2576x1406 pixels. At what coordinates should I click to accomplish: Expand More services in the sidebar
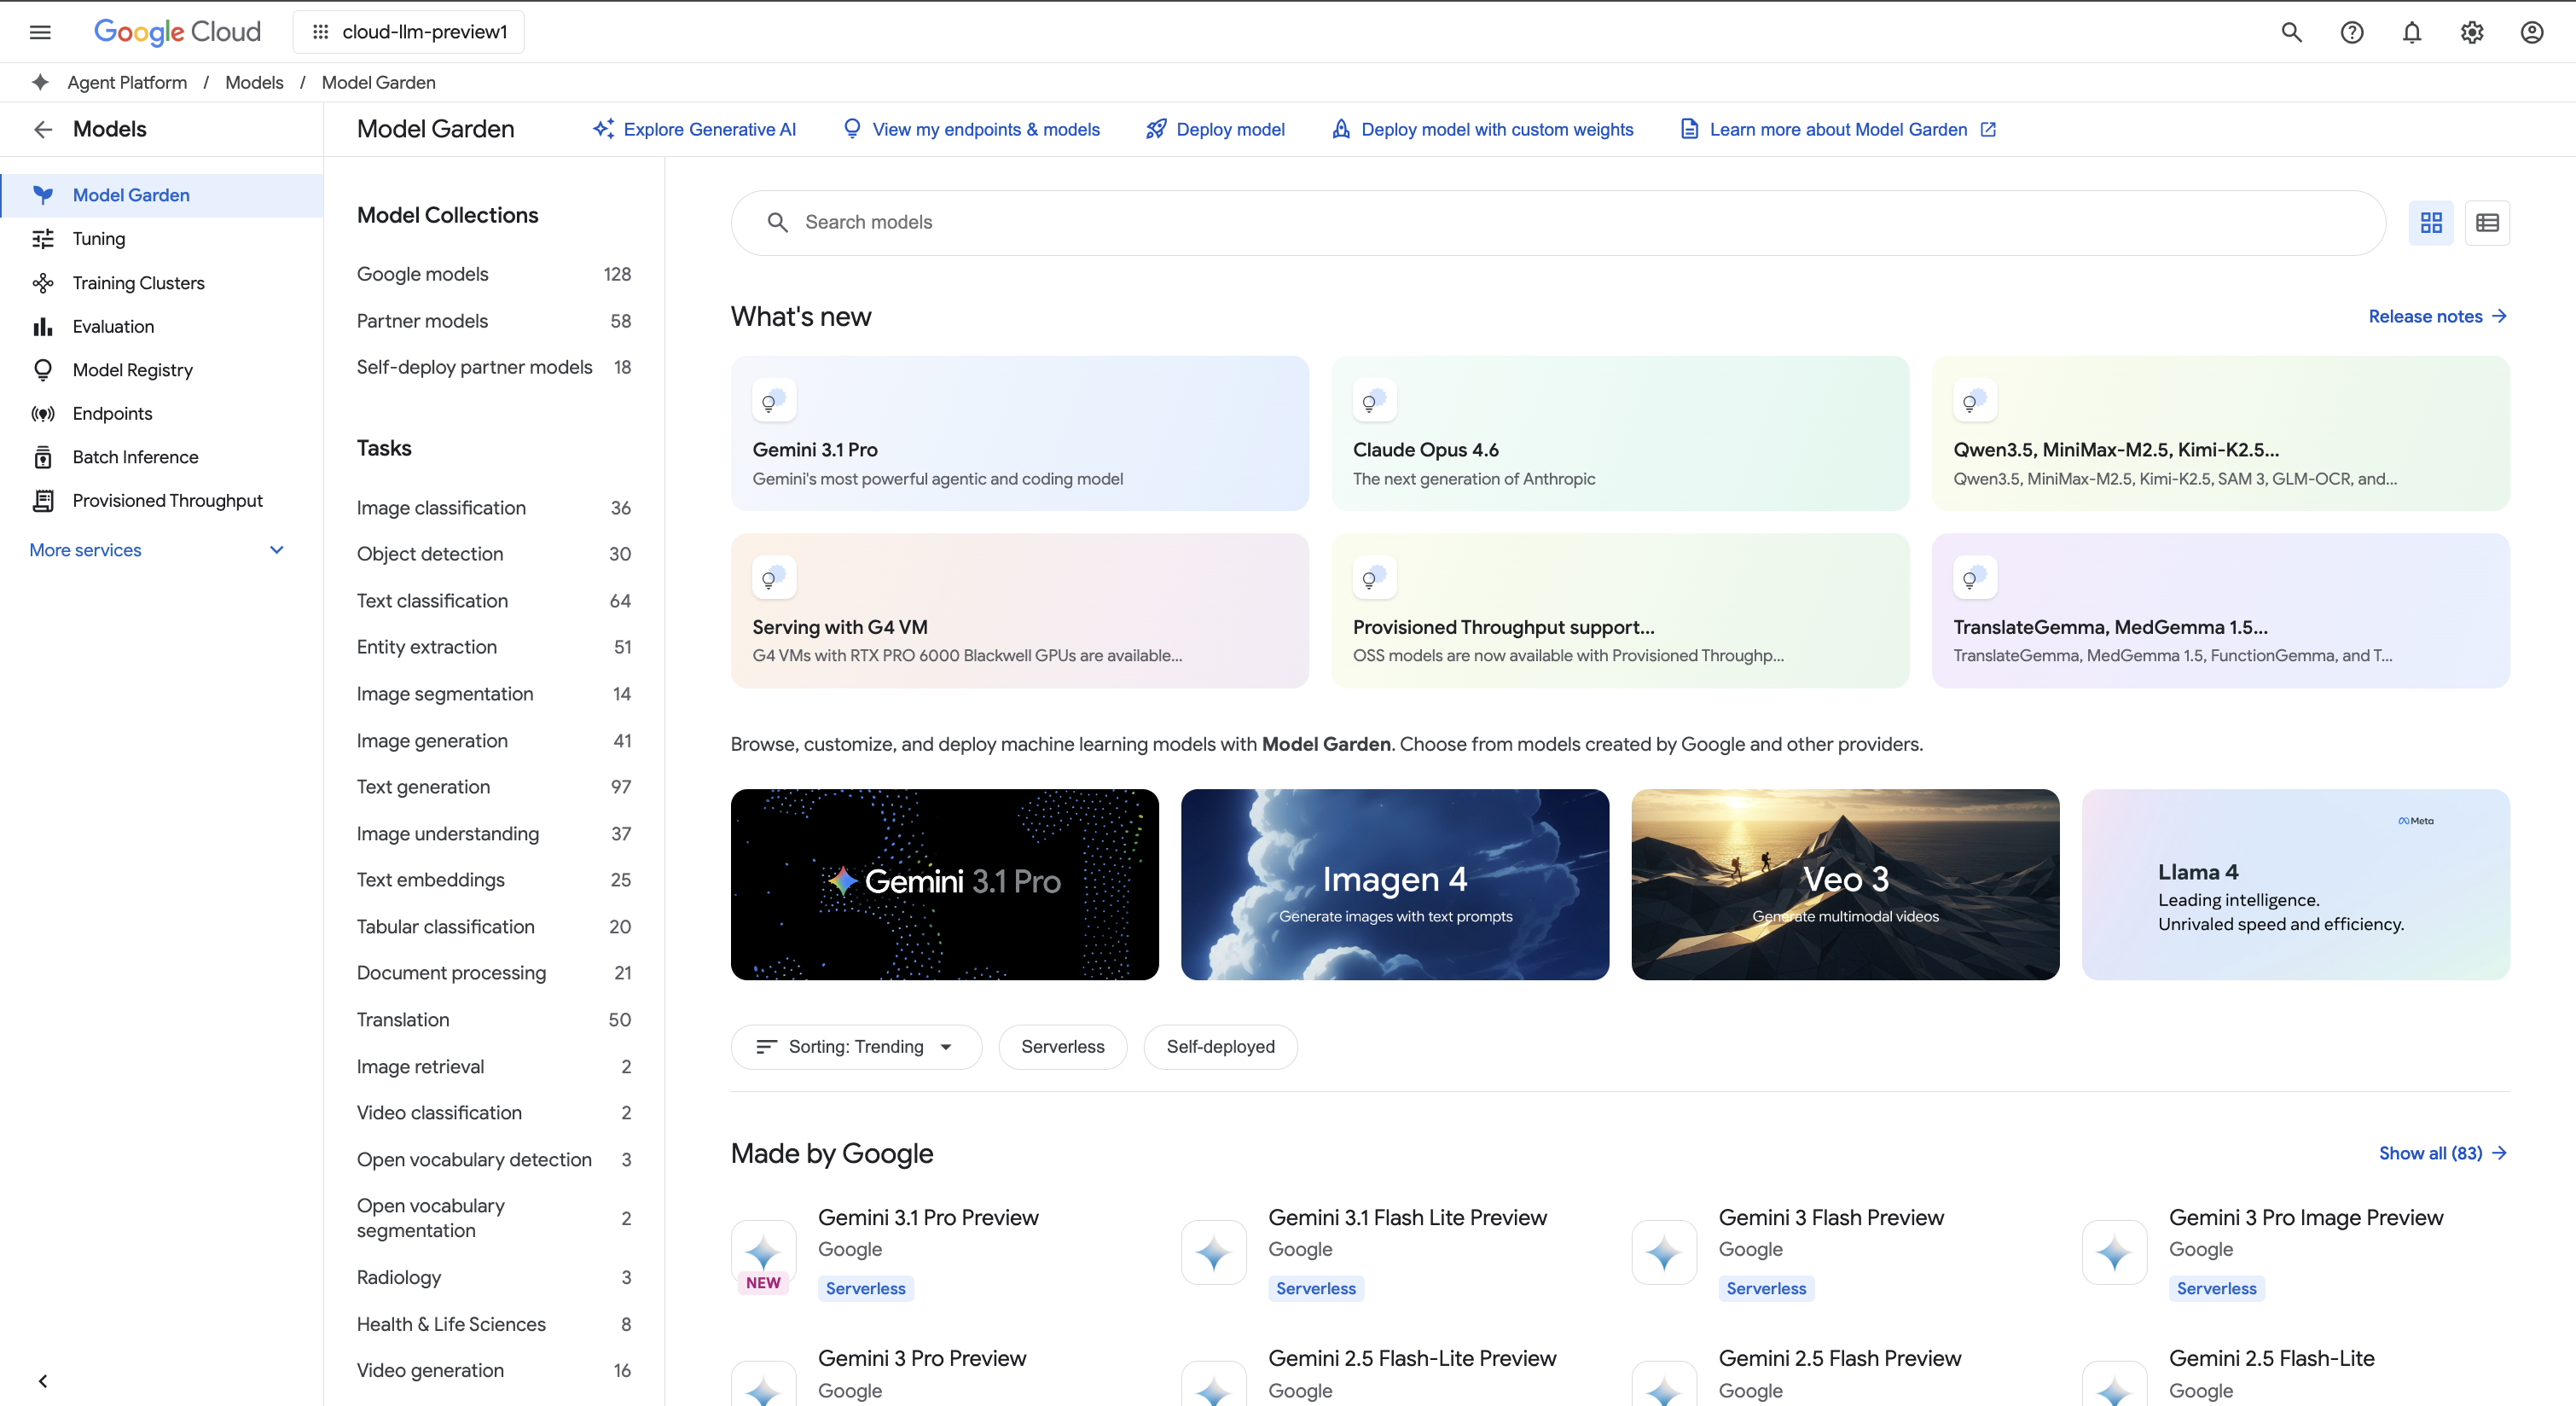click(85, 549)
